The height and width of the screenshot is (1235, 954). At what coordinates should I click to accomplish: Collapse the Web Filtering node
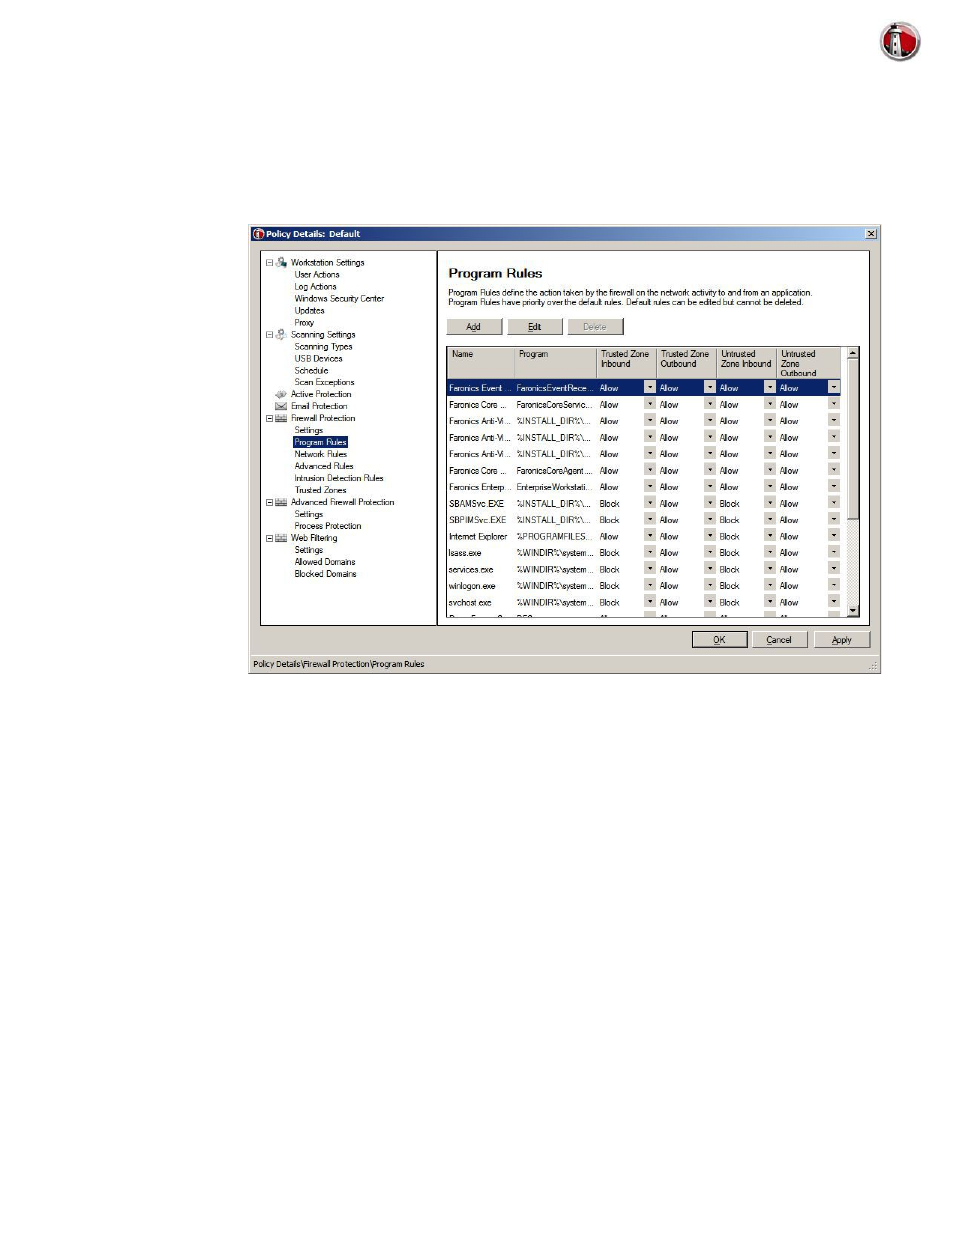[269, 539]
